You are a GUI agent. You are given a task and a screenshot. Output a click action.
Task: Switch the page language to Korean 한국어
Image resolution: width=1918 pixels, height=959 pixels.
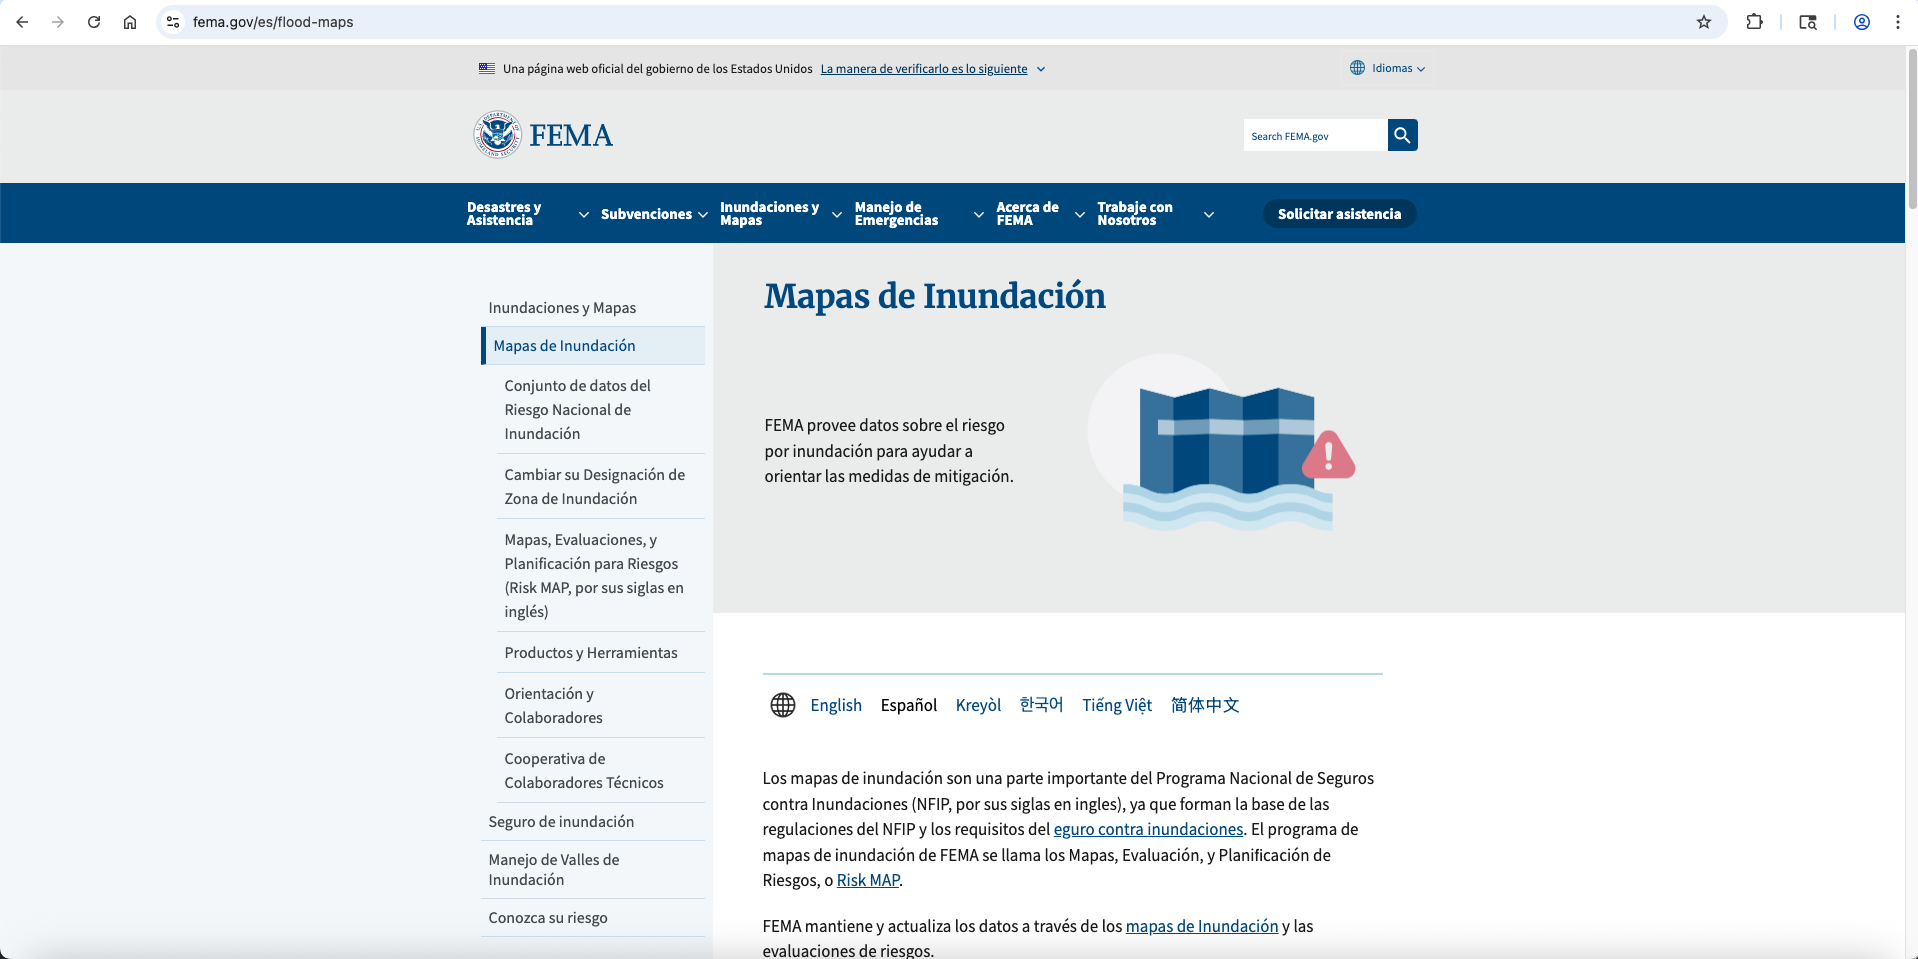click(x=1041, y=705)
